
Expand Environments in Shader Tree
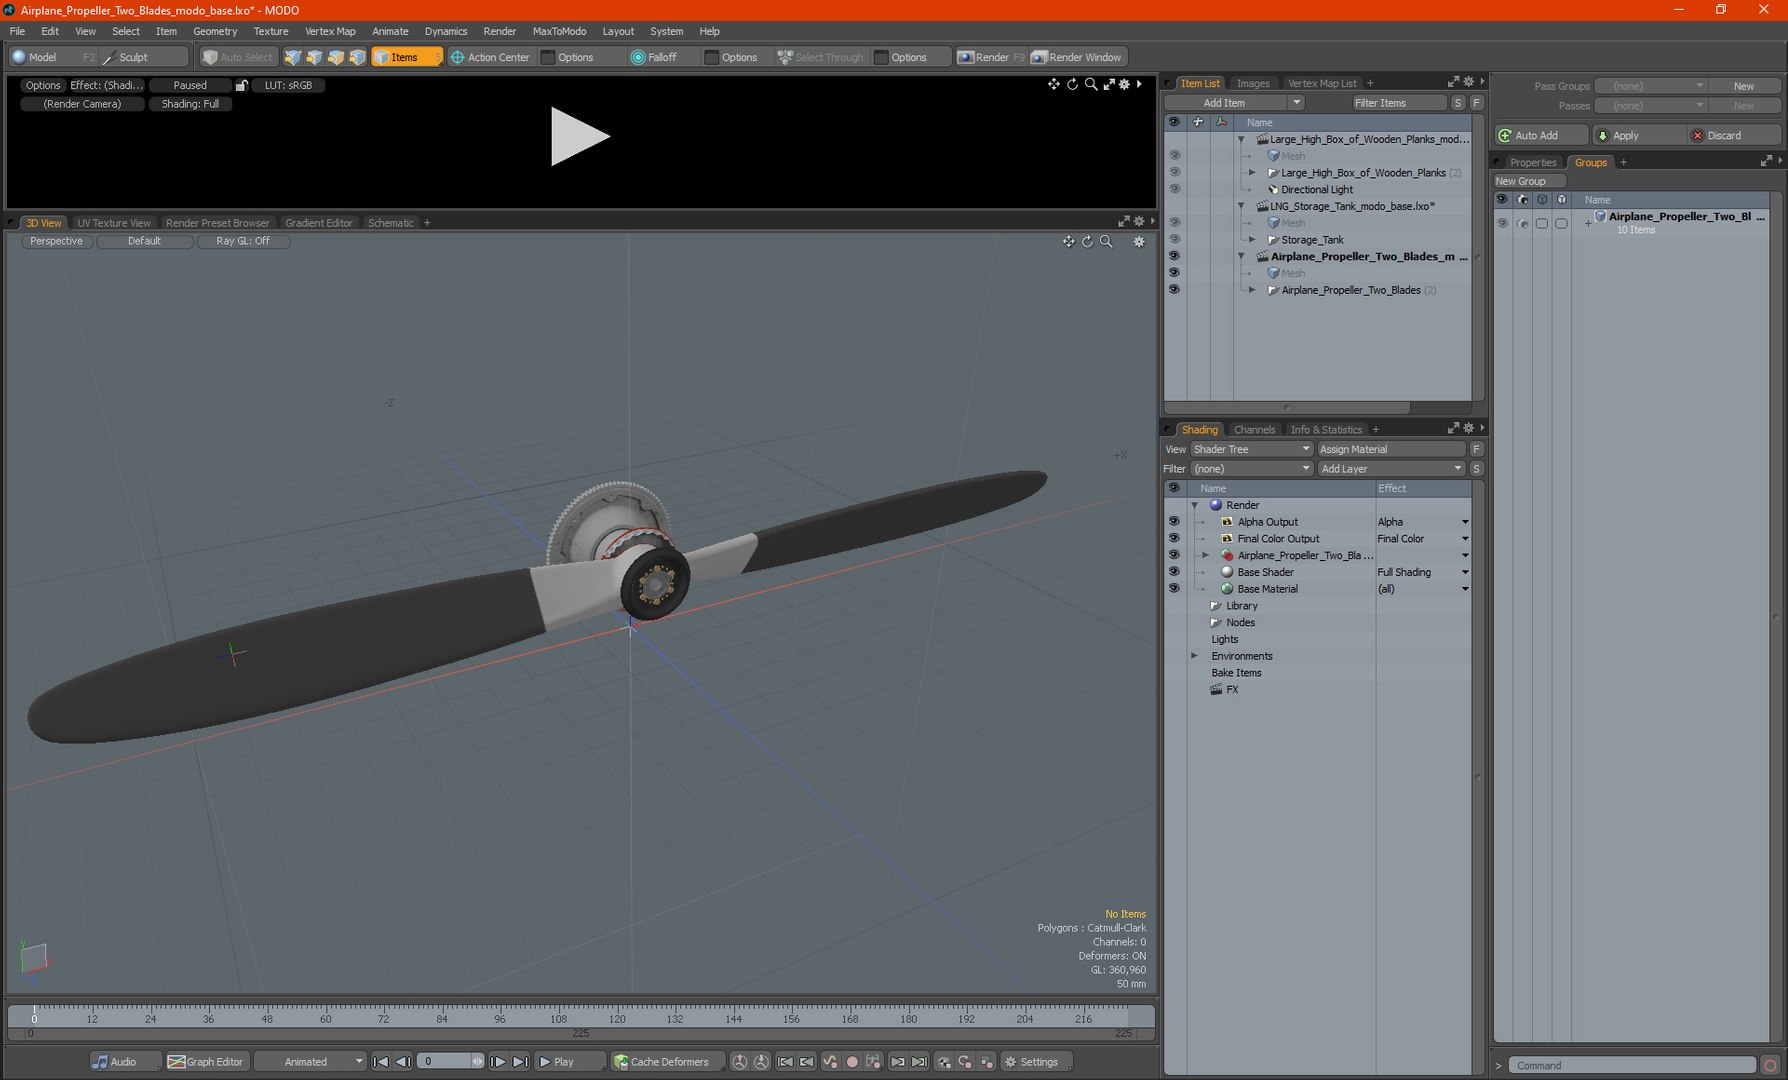tap(1194, 656)
